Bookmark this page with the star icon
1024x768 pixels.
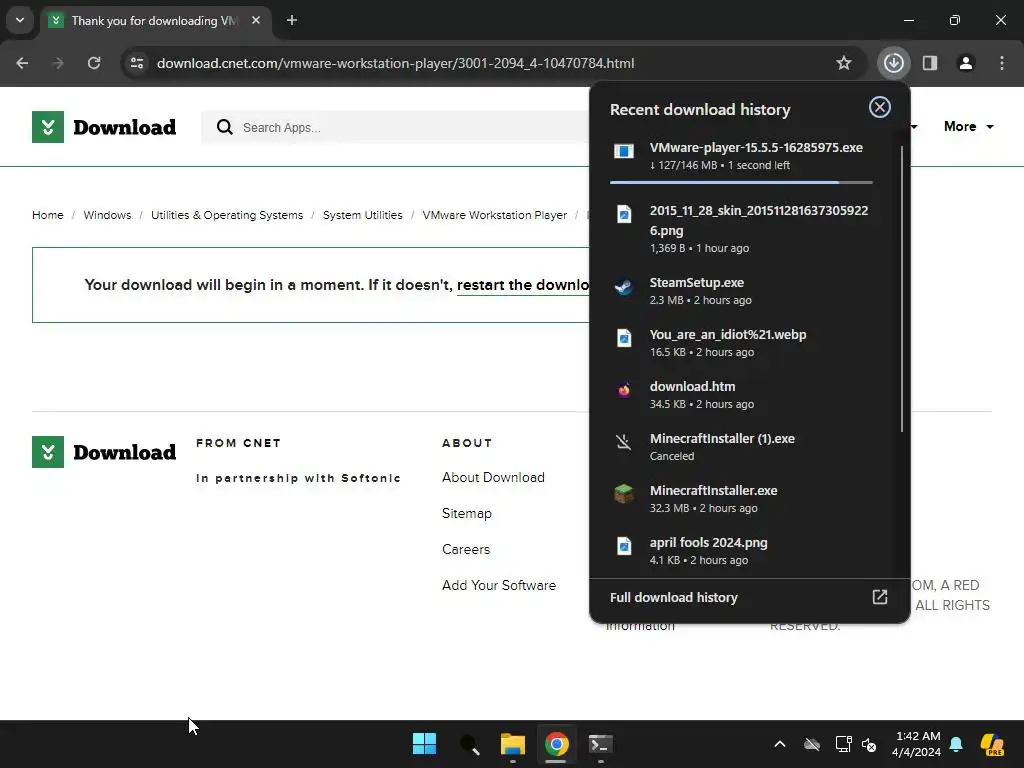click(x=844, y=63)
